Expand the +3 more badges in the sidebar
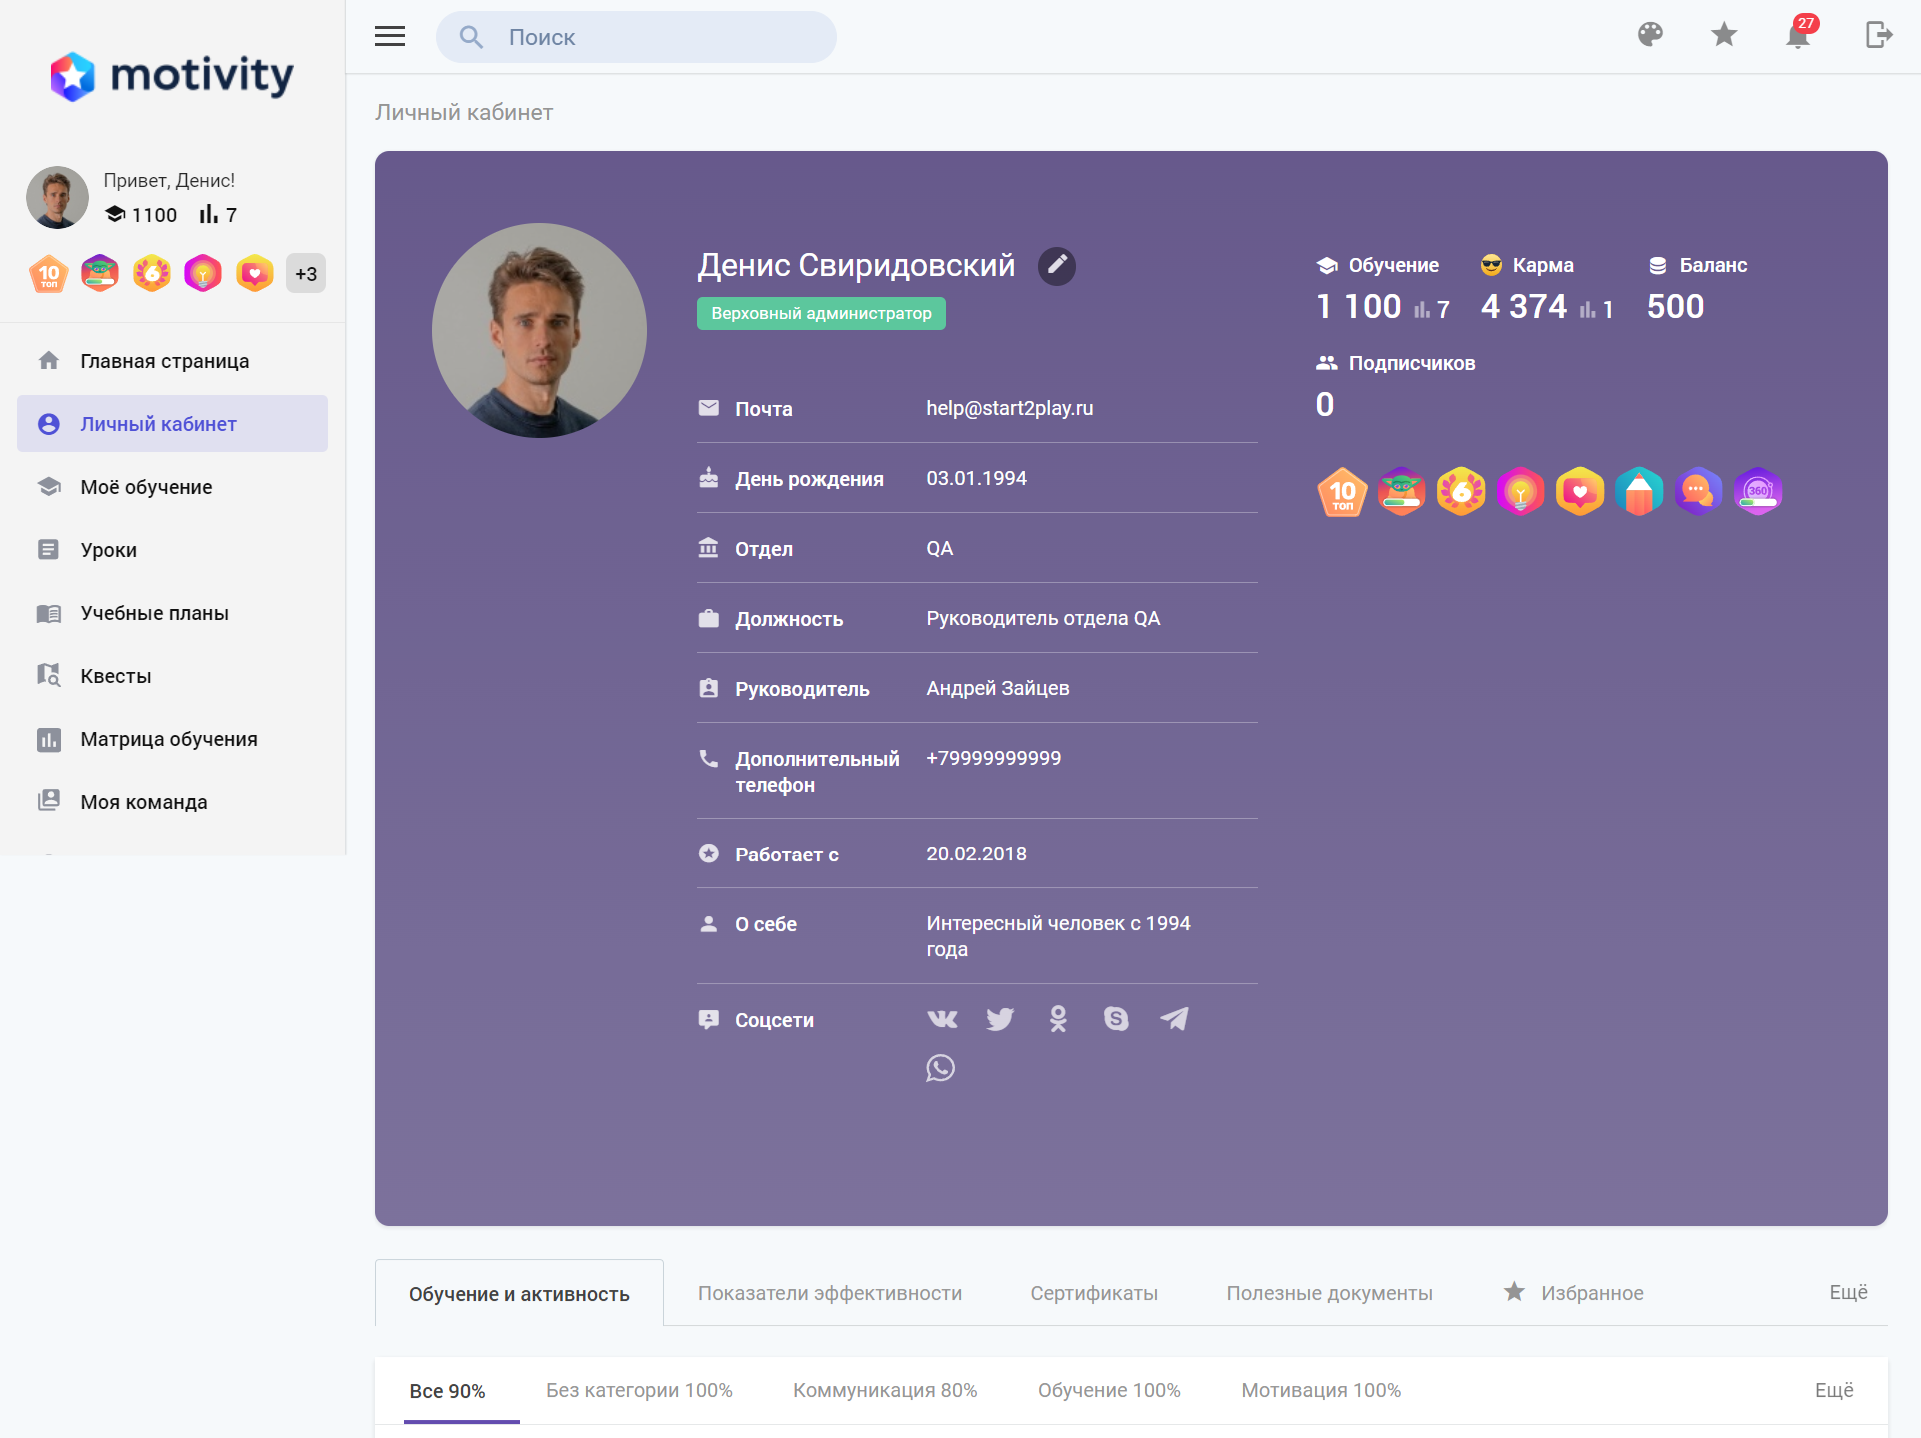 coord(306,274)
